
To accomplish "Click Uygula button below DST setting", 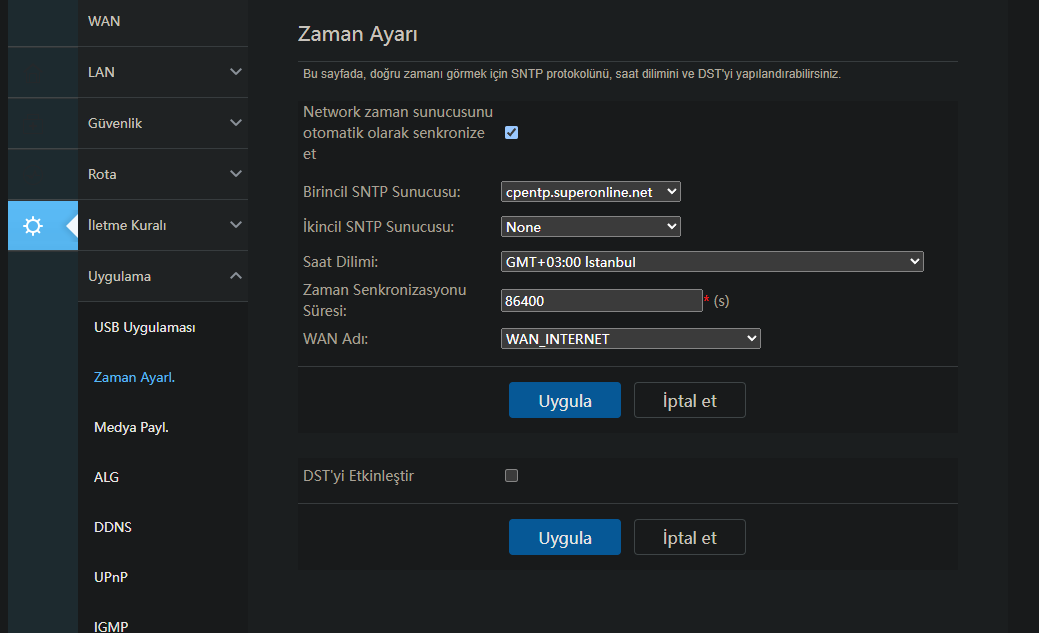I will click(565, 538).
